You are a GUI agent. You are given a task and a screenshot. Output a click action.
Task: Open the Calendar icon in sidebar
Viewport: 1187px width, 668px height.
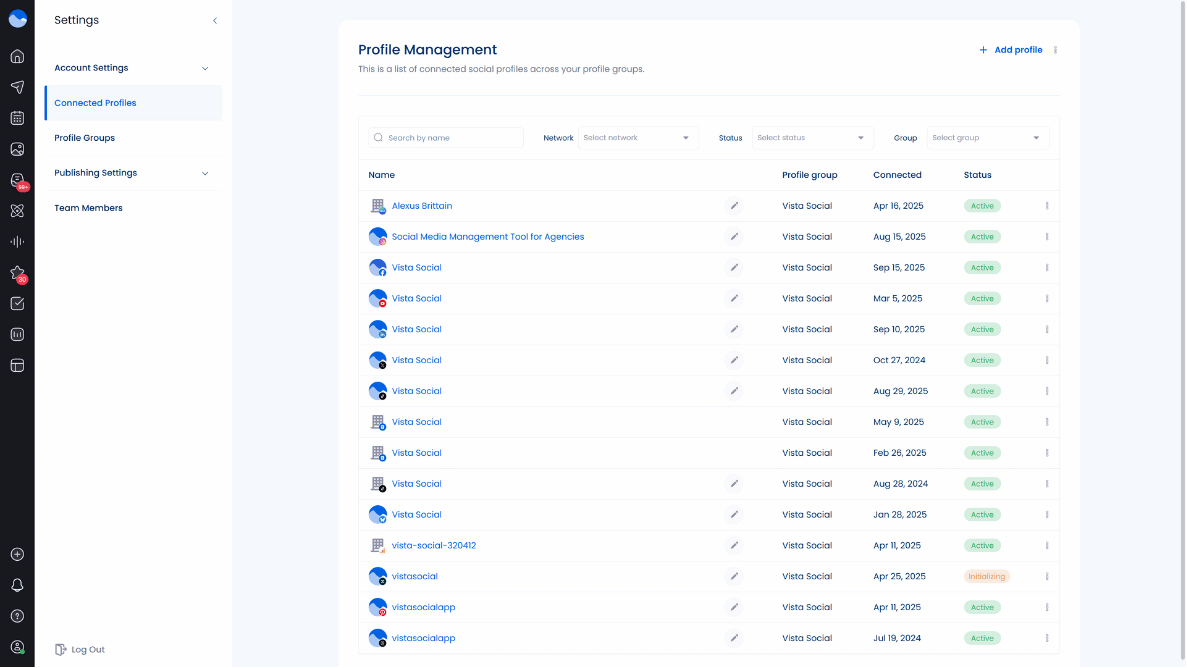pos(17,118)
